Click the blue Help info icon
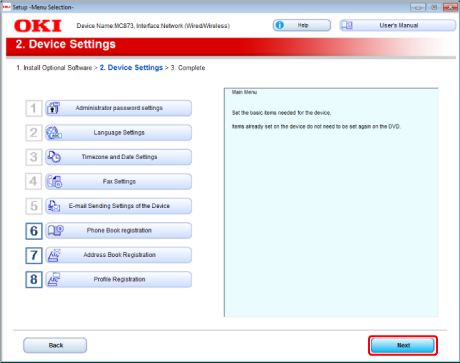Image resolution: width=460 pixels, height=363 pixels. (x=279, y=25)
